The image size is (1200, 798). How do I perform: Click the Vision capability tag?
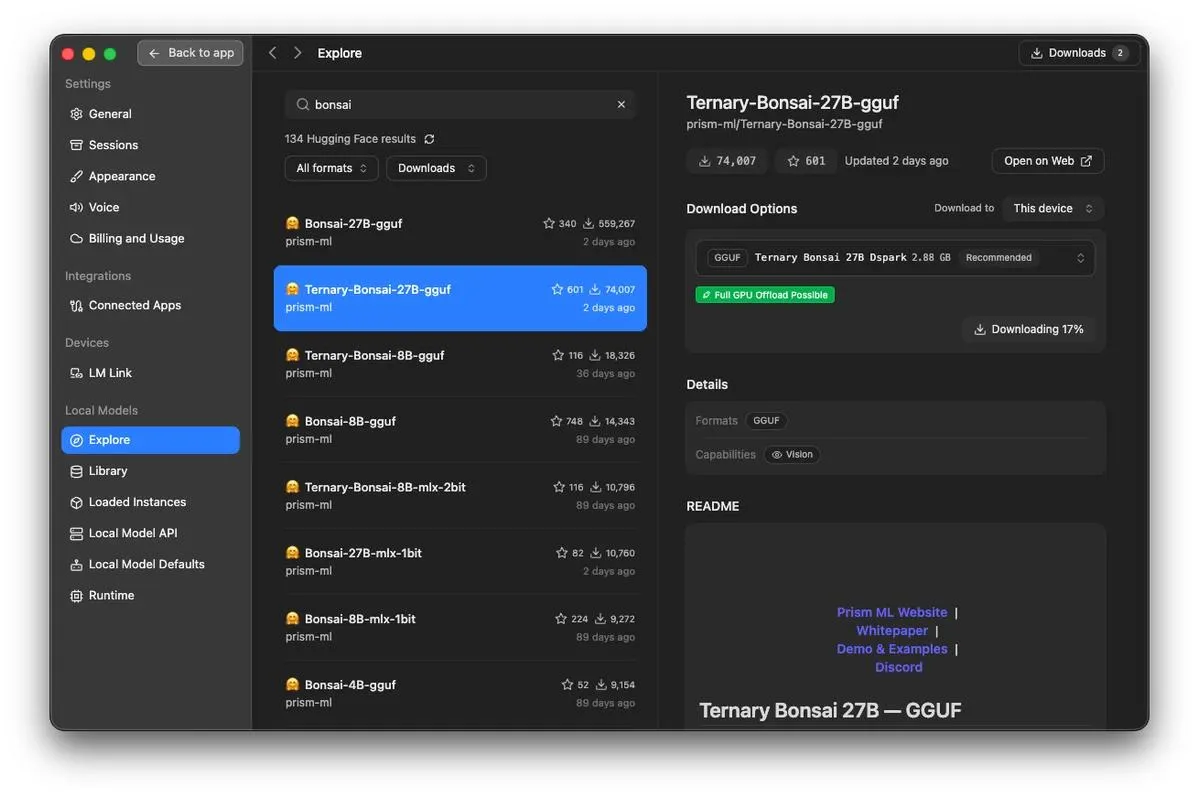coord(792,454)
